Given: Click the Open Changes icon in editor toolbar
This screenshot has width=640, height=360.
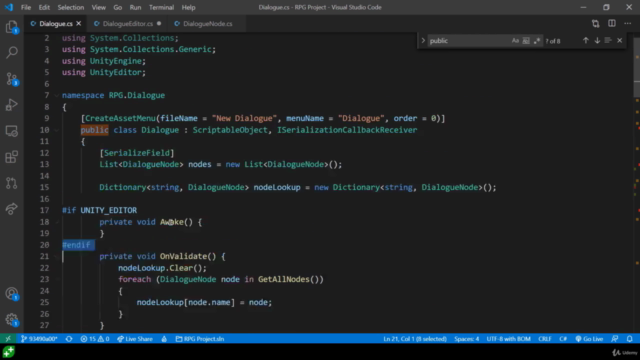Looking at the screenshot, I should (x=596, y=24).
